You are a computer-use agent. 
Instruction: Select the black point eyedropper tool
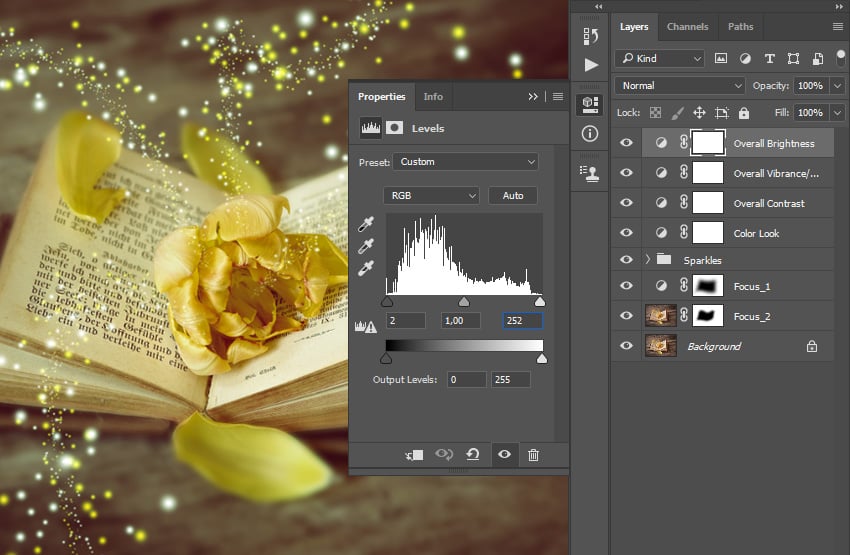(x=366, y=224)
